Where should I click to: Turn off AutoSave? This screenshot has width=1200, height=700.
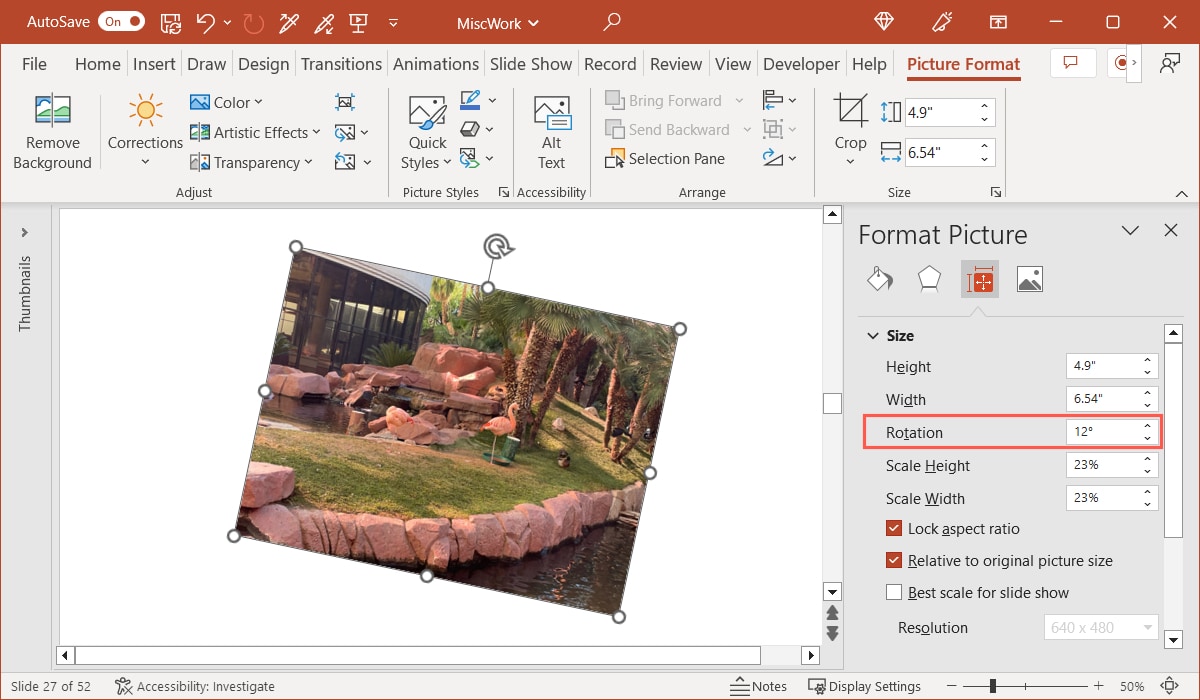point(121,20)
